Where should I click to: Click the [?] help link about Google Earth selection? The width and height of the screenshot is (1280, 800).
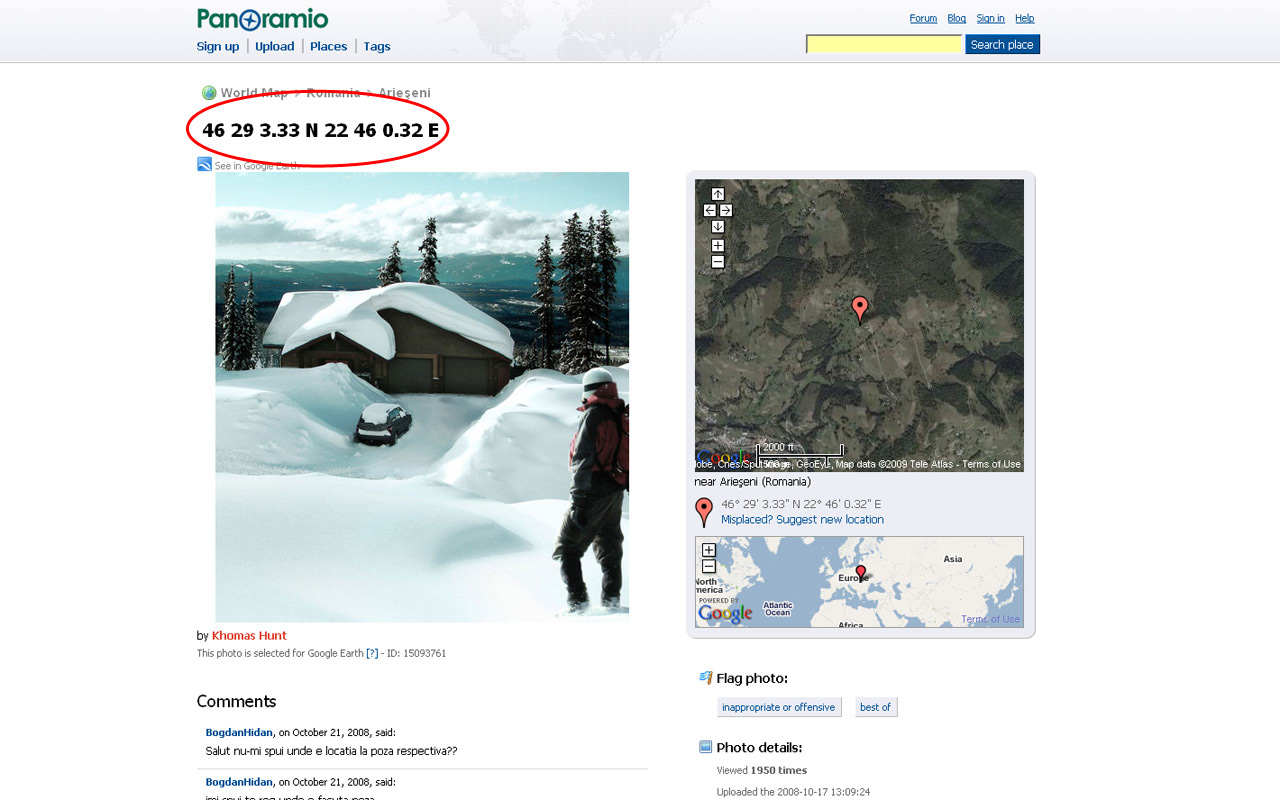coord(372,654)
